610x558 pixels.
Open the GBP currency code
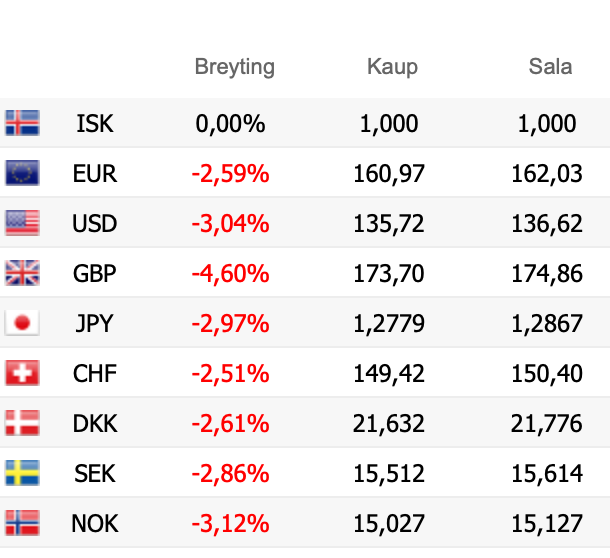pos(95,274)
